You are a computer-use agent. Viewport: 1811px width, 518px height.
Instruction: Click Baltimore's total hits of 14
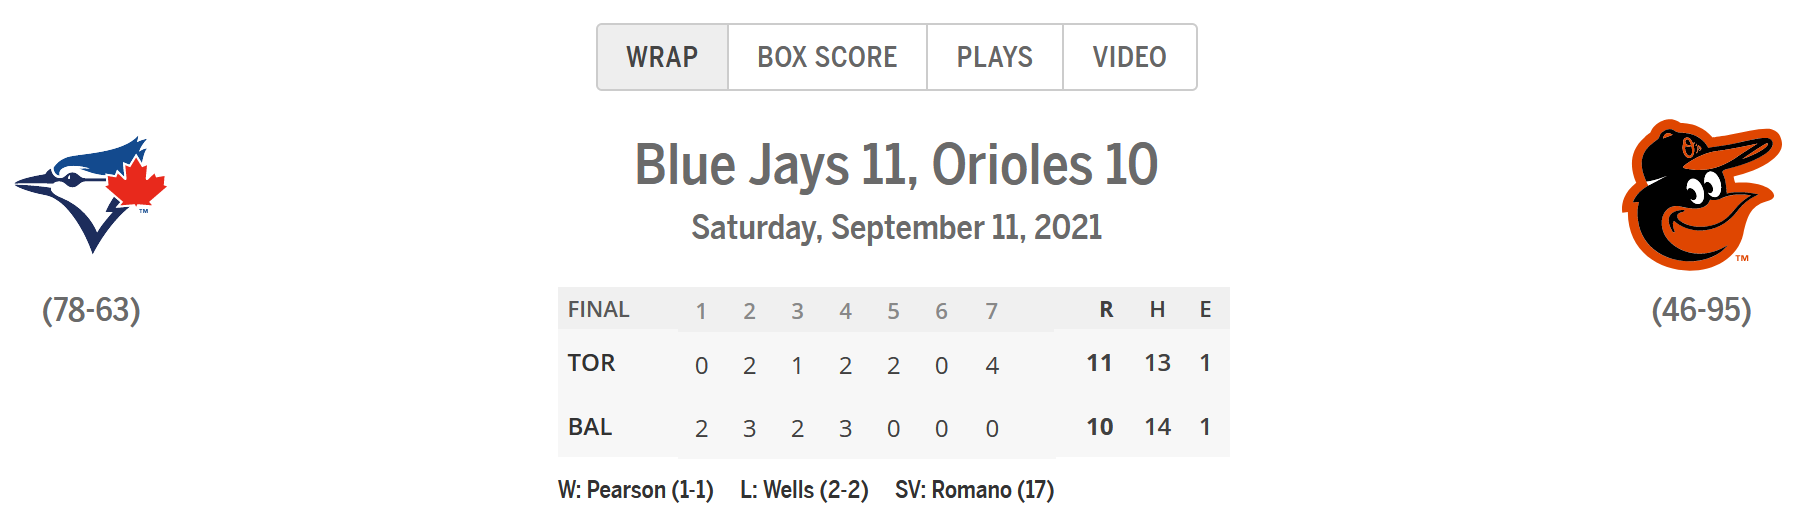click(x=1157, y=427)
